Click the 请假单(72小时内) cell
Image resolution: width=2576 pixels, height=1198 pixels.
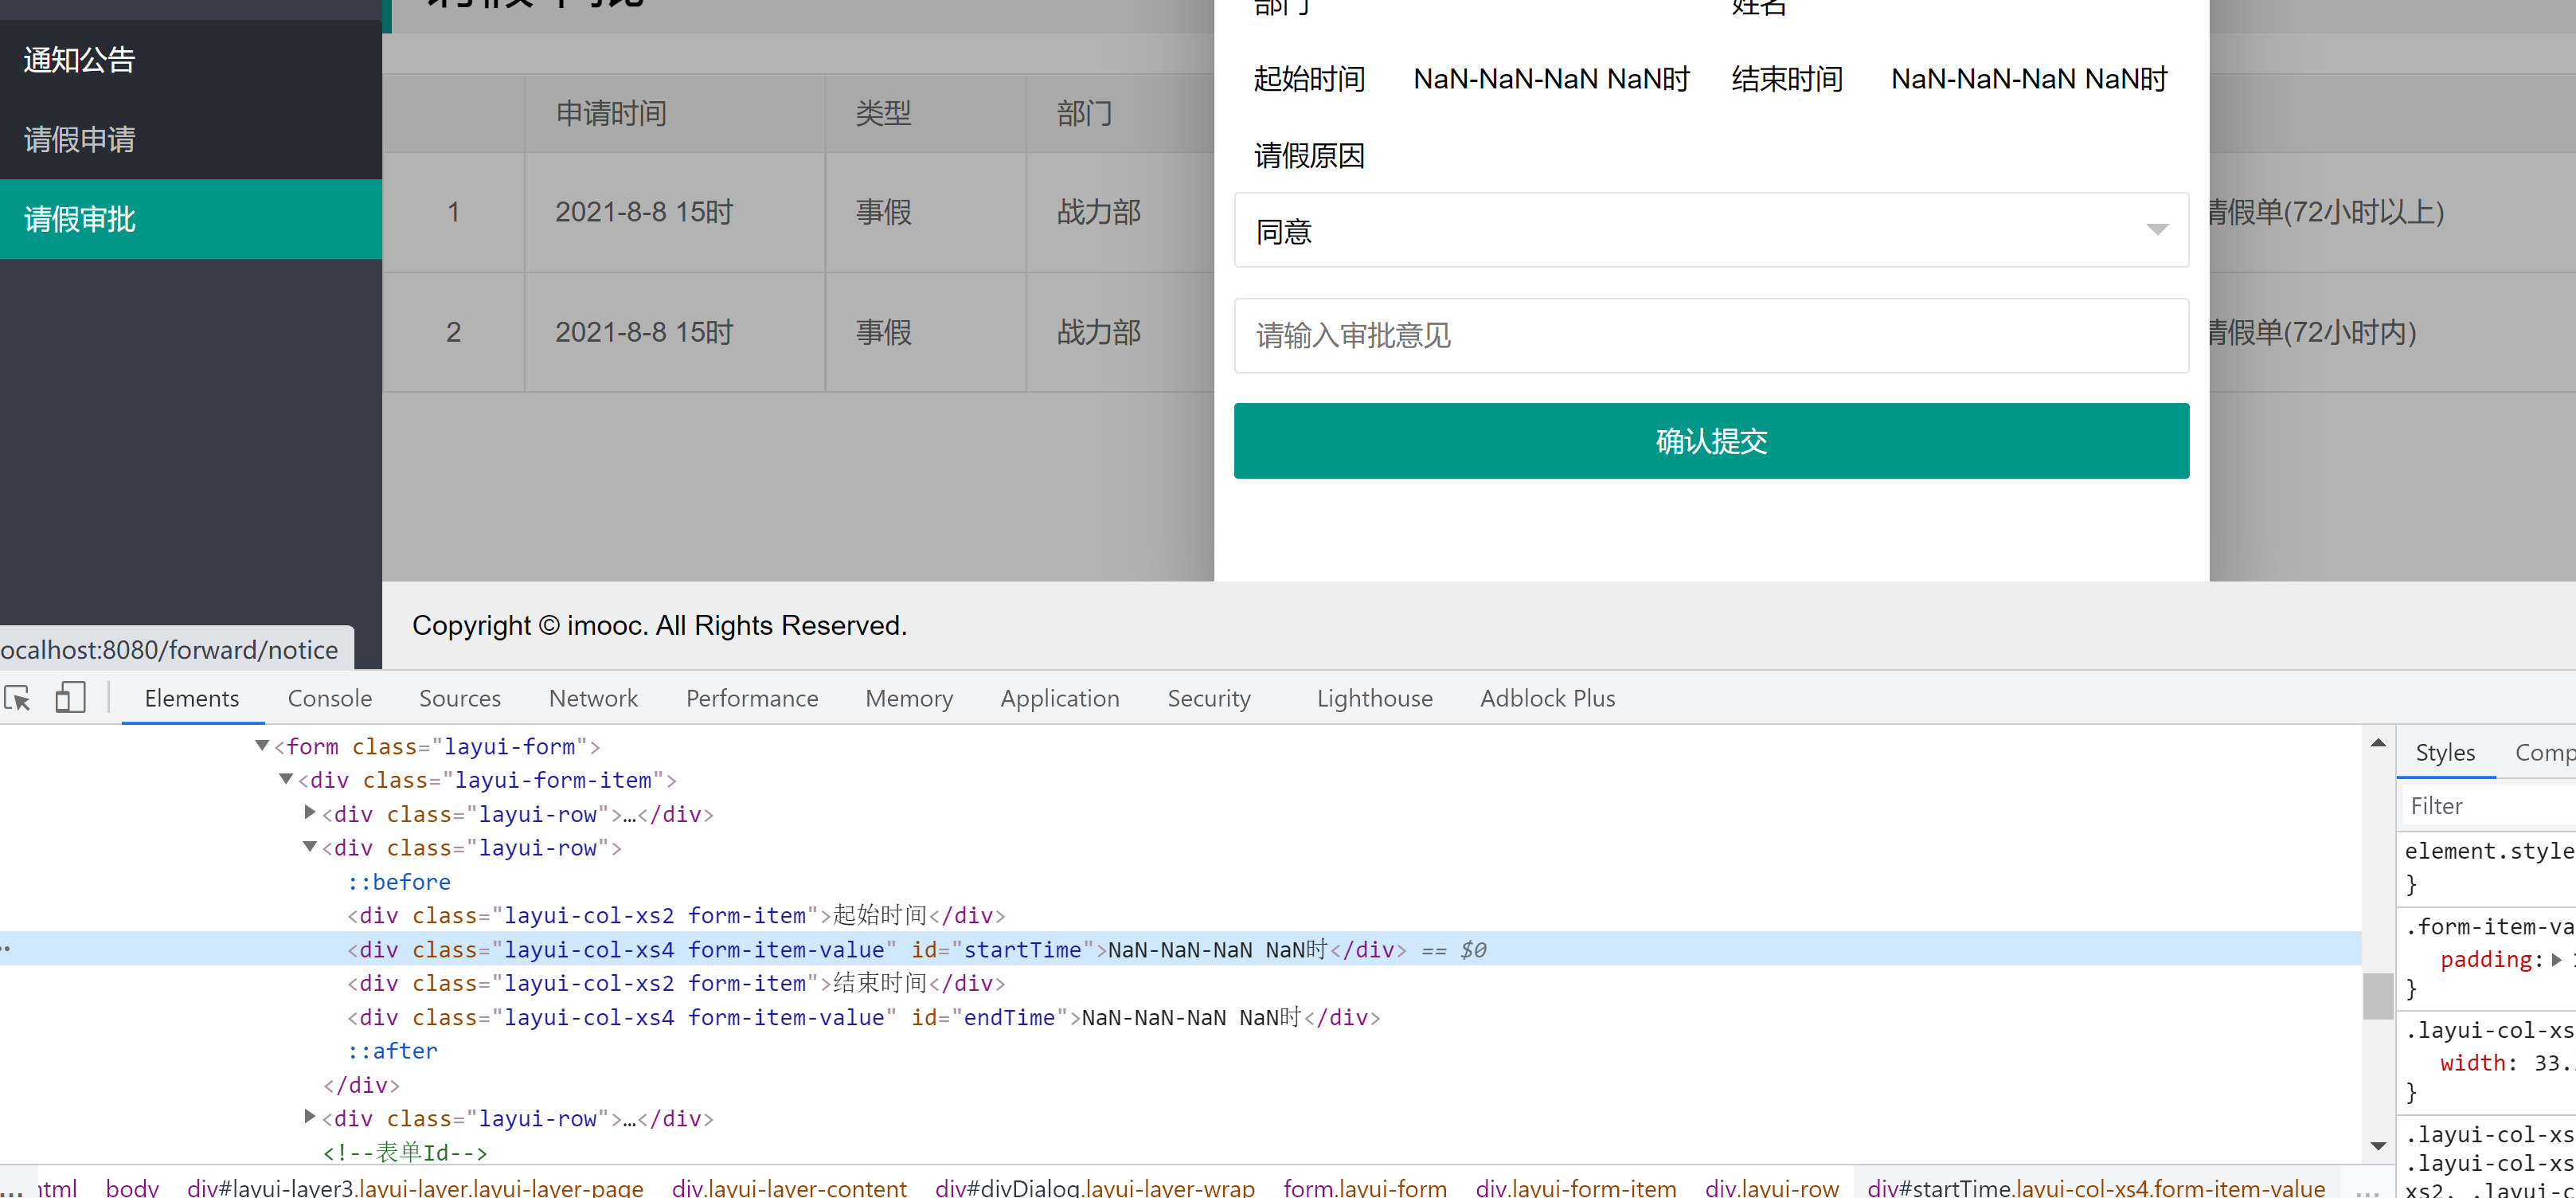[2313, 332]
